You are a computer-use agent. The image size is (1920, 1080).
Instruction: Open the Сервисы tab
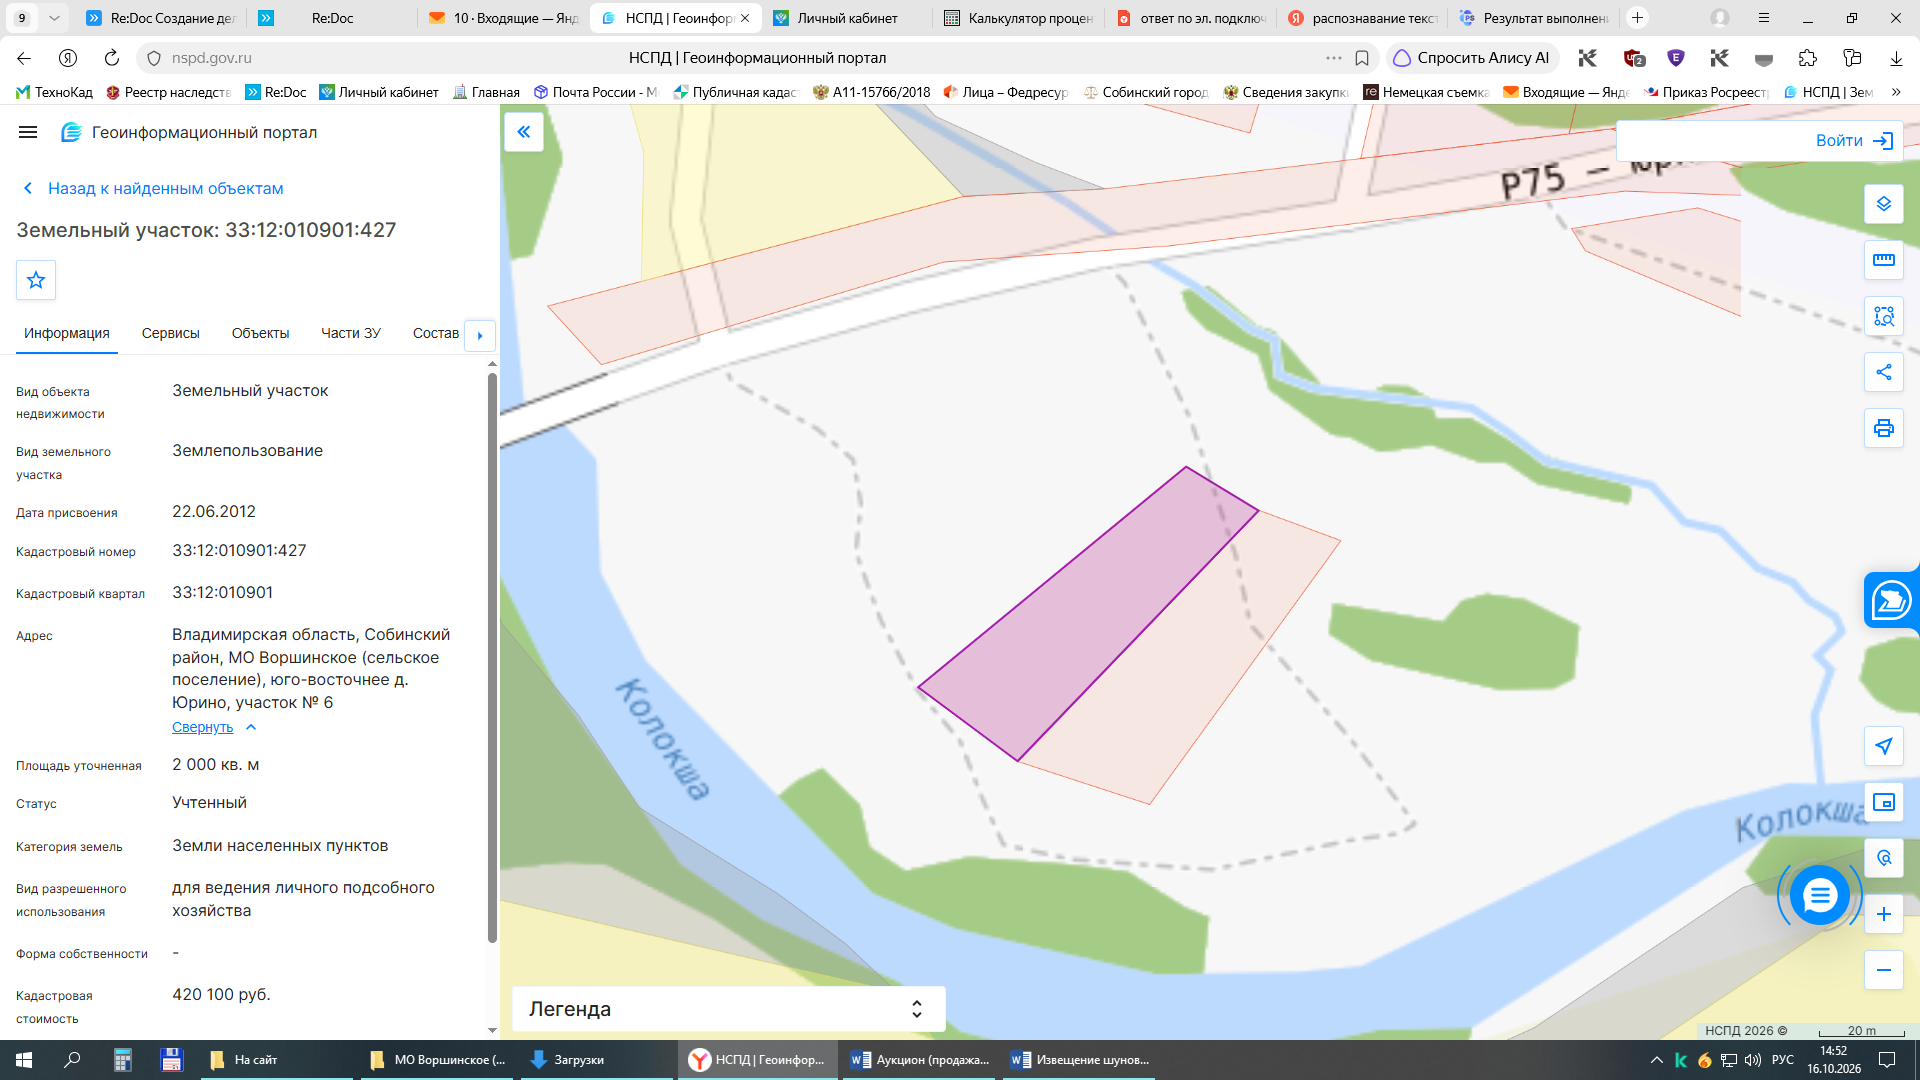point(171,333)
